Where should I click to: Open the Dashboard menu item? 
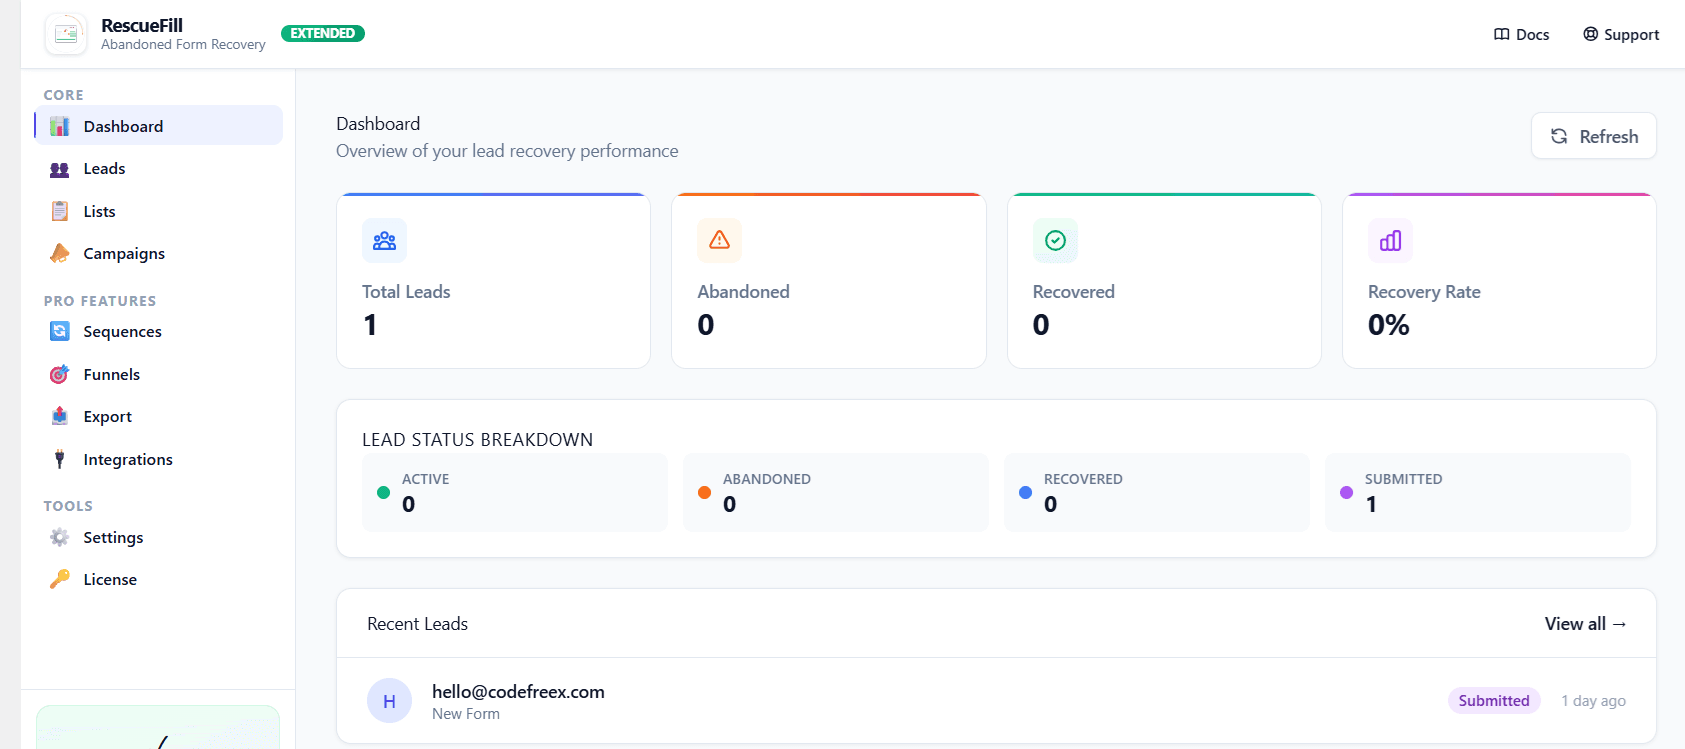(x=159, y=126)
